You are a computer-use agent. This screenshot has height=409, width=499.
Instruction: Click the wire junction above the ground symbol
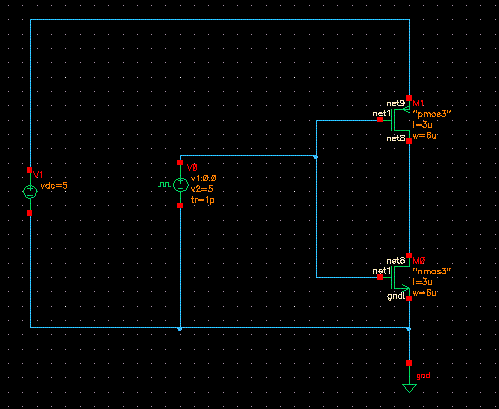[x=409, y=329]
